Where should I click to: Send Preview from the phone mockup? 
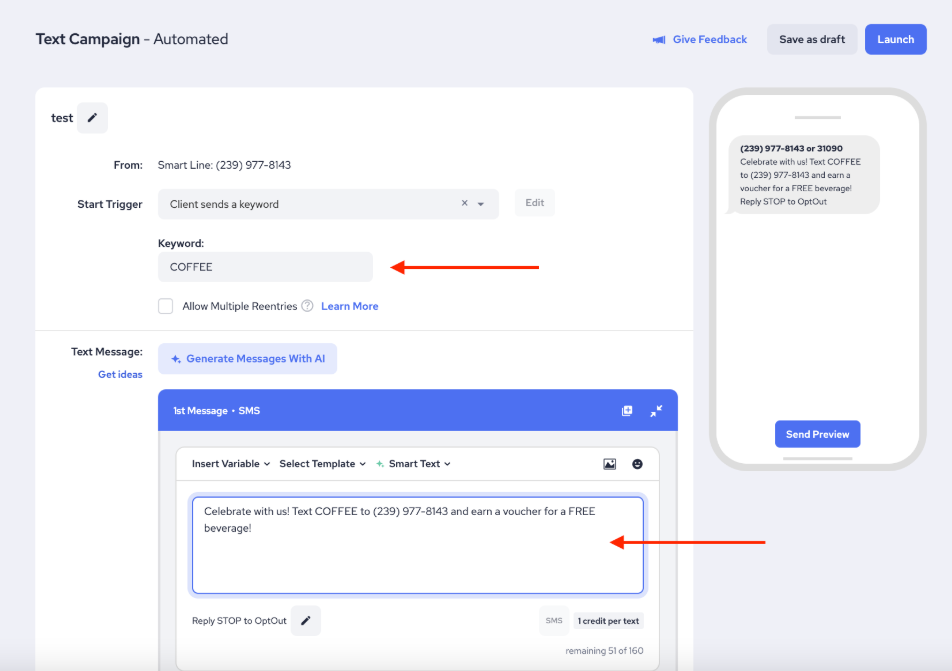(x=817, y=434)
